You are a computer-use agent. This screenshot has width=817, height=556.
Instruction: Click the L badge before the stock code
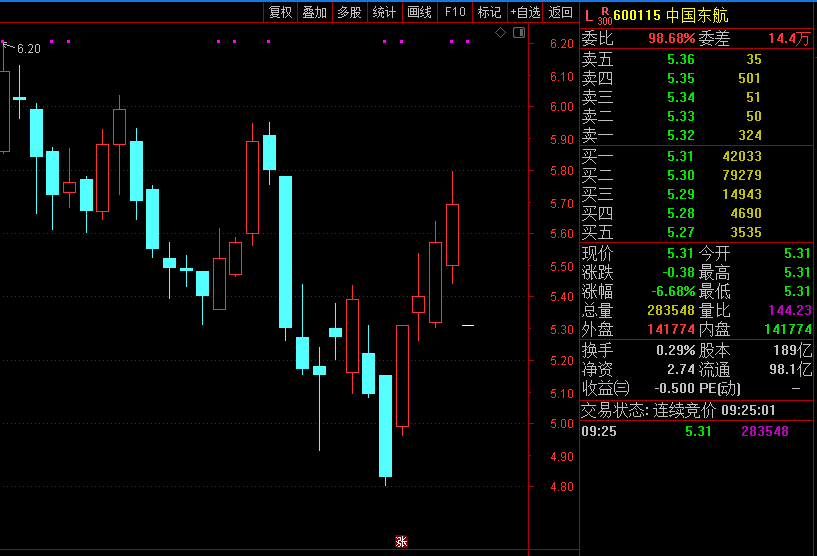click(x=588, y=15)
